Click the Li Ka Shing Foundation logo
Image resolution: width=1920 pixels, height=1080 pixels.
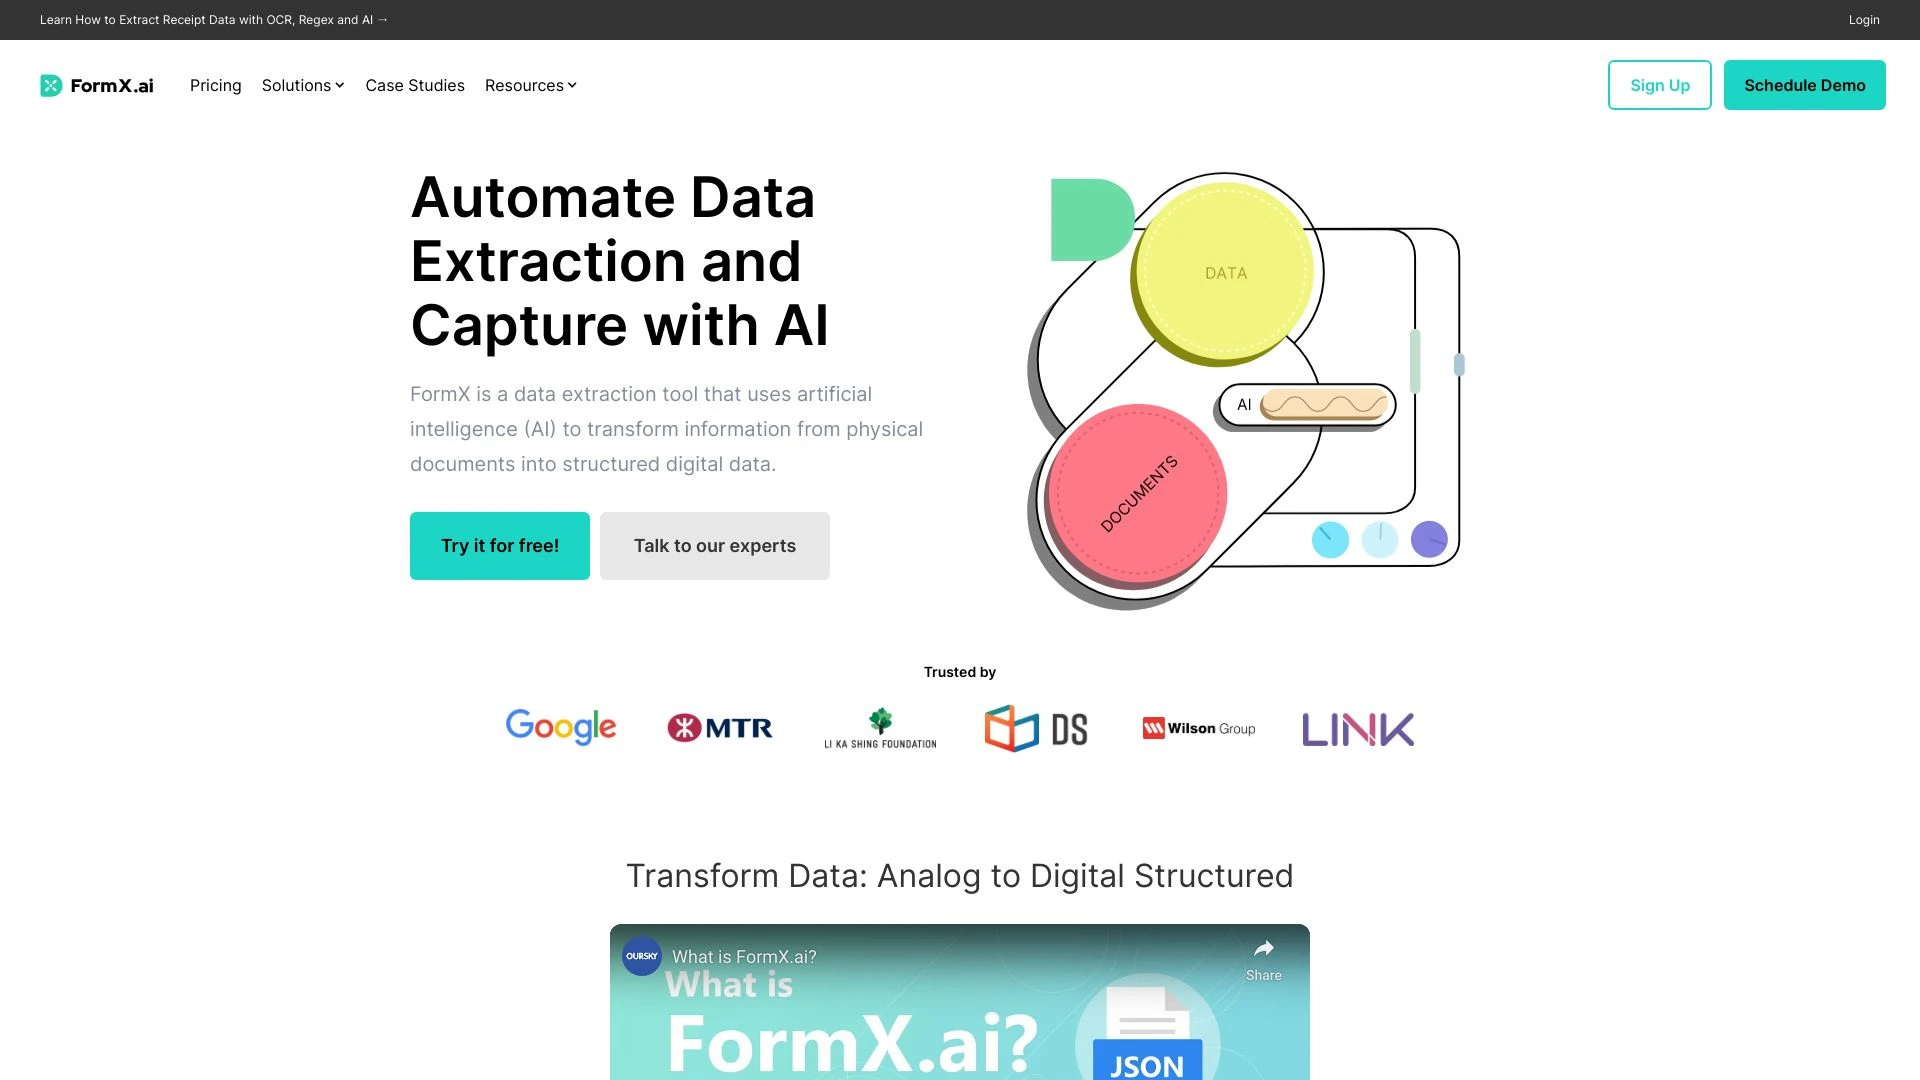(x=878, y=728)
